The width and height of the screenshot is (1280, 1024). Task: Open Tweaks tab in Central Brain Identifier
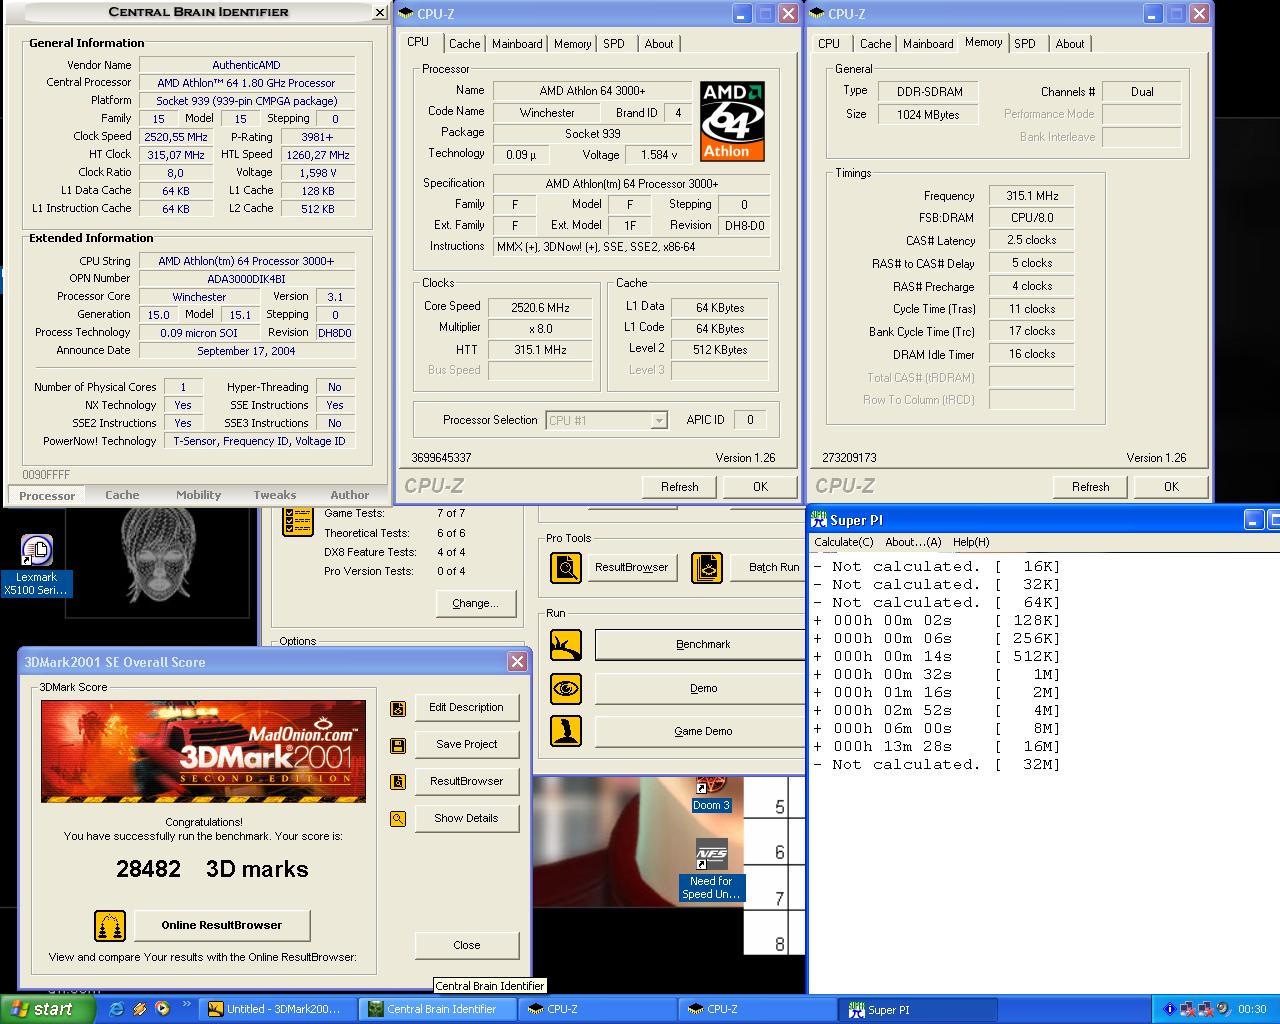pyautogui.click(x=275, y=495)
